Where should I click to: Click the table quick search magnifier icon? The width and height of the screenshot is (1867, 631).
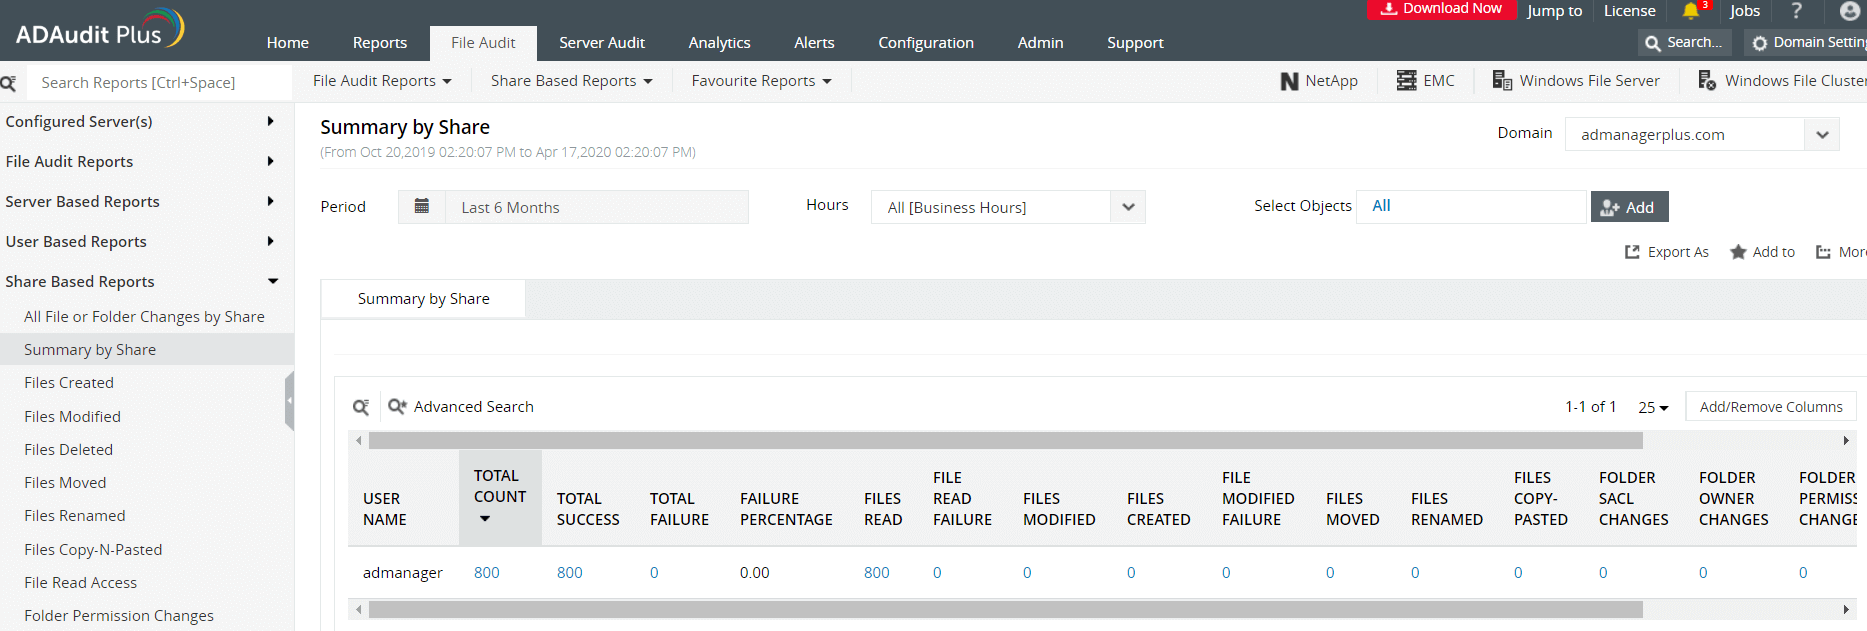coord(361,407)
